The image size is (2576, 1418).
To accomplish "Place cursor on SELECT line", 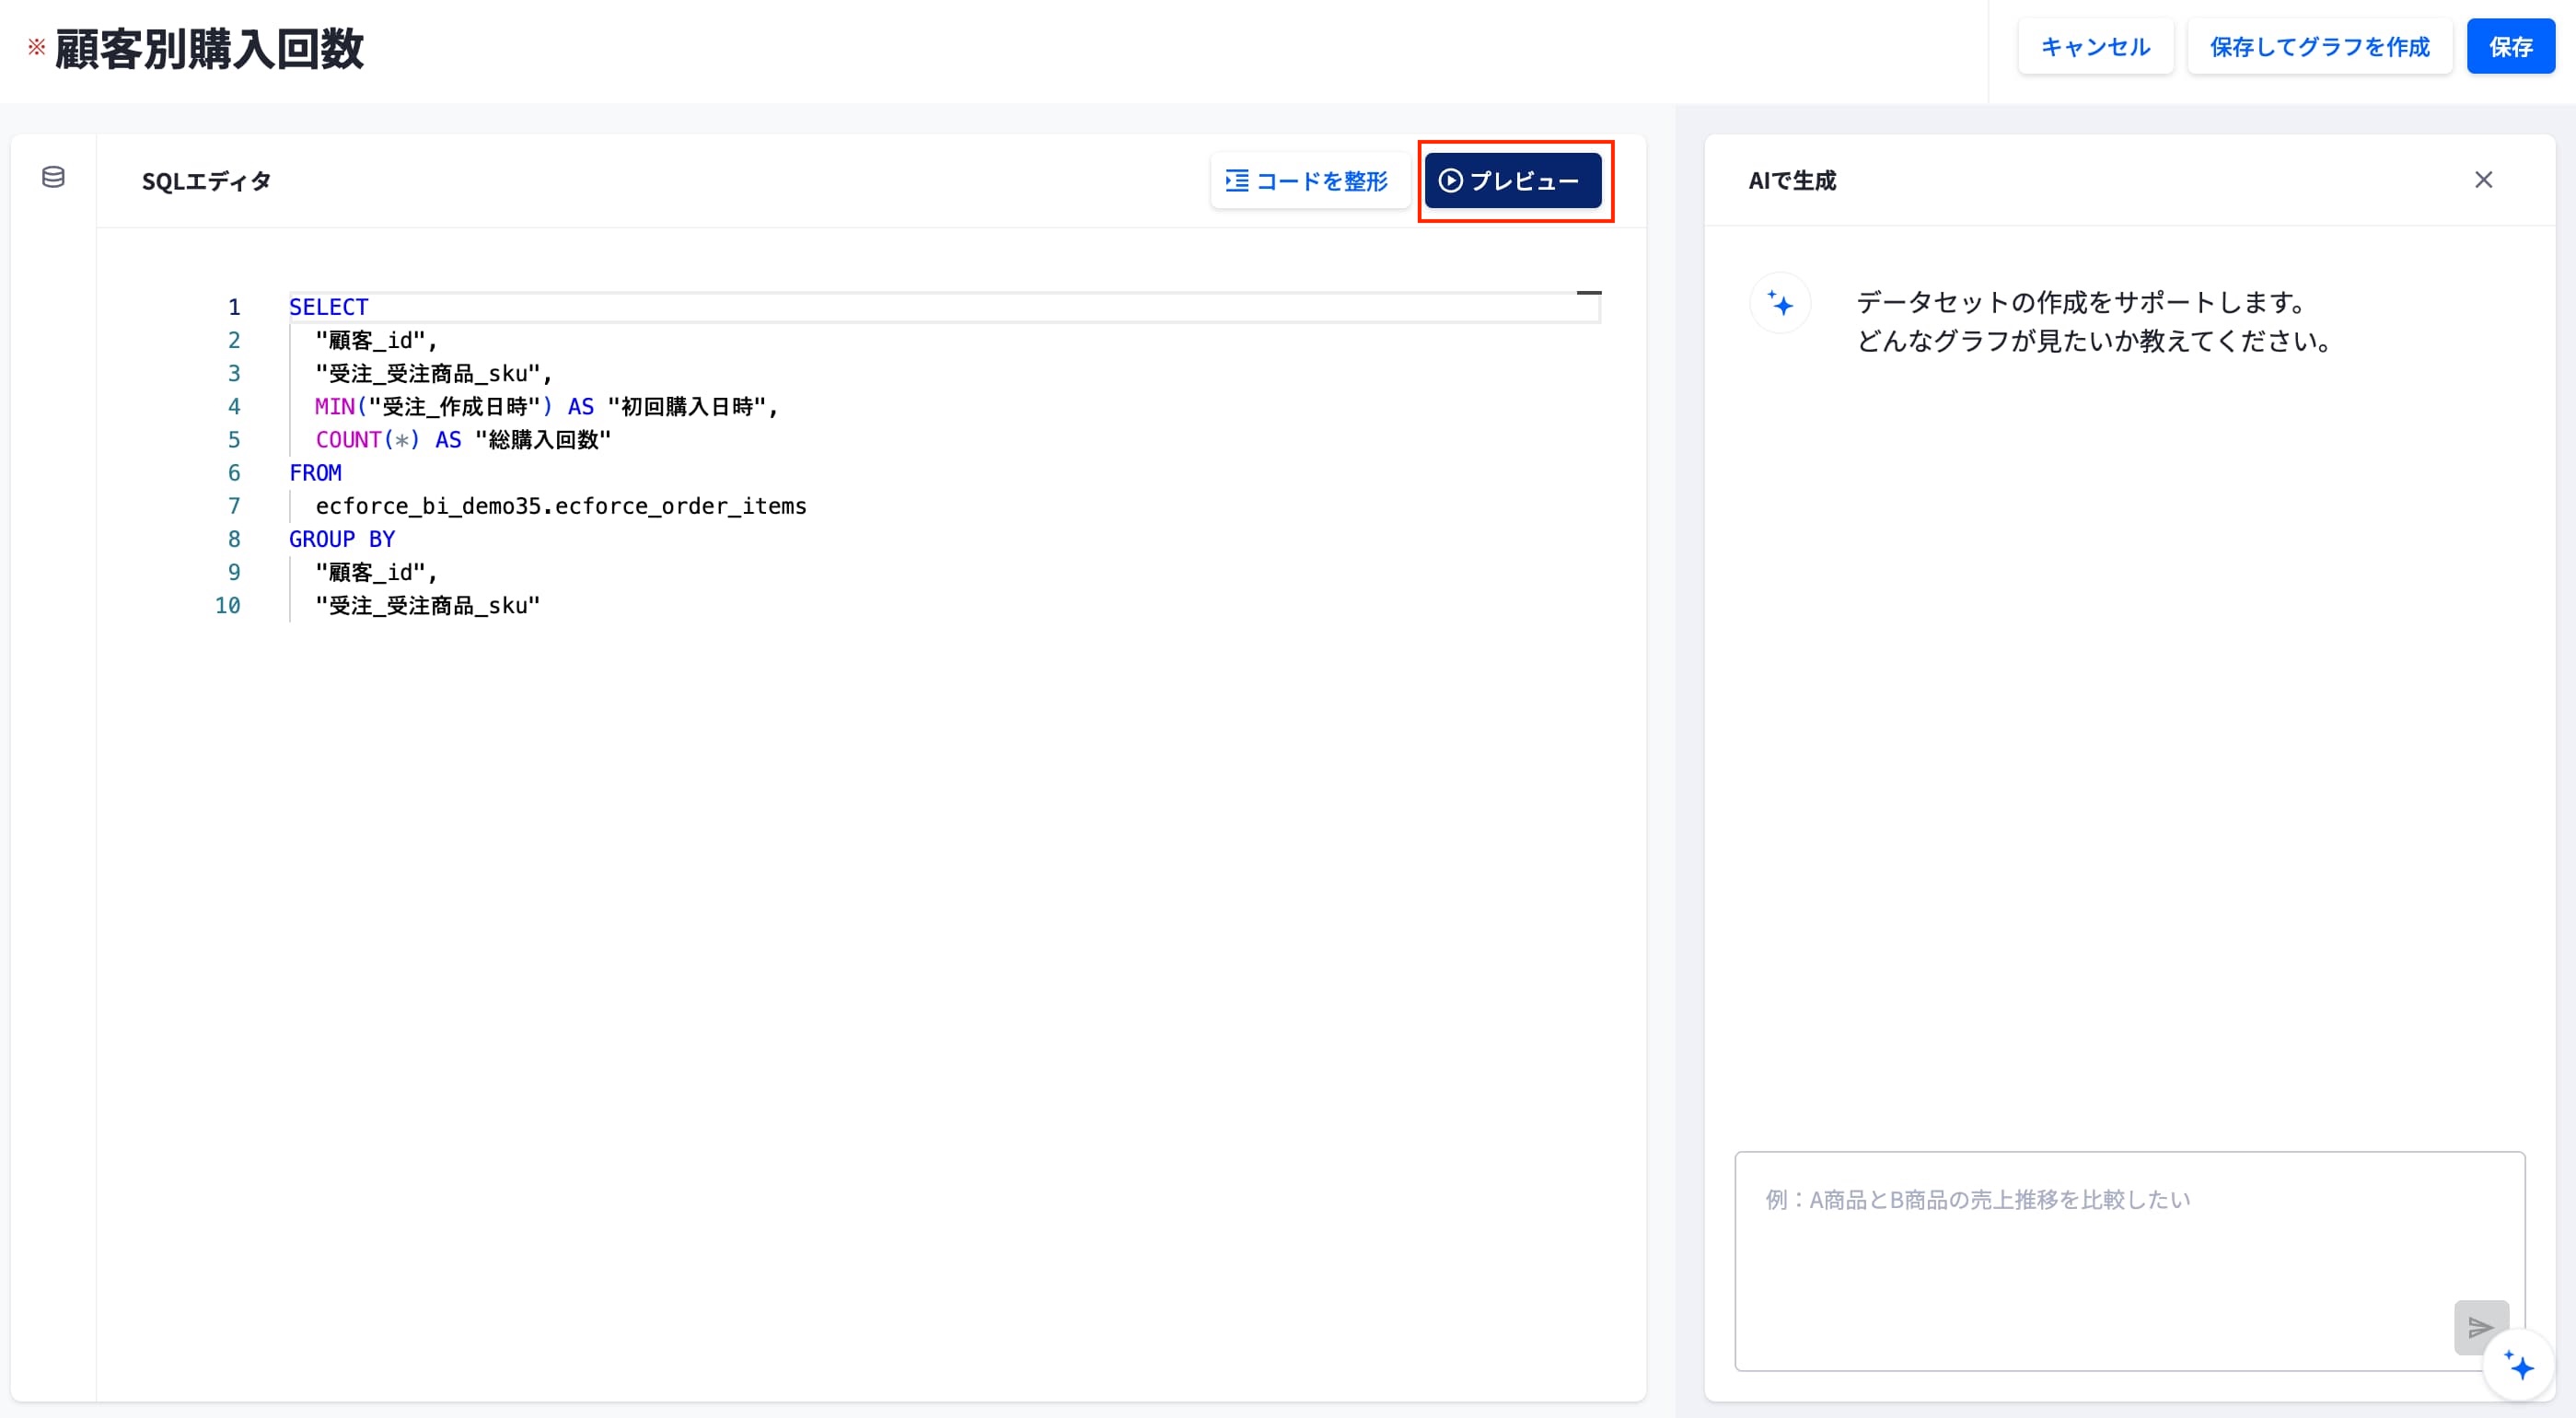I will (x=943, y=307).
